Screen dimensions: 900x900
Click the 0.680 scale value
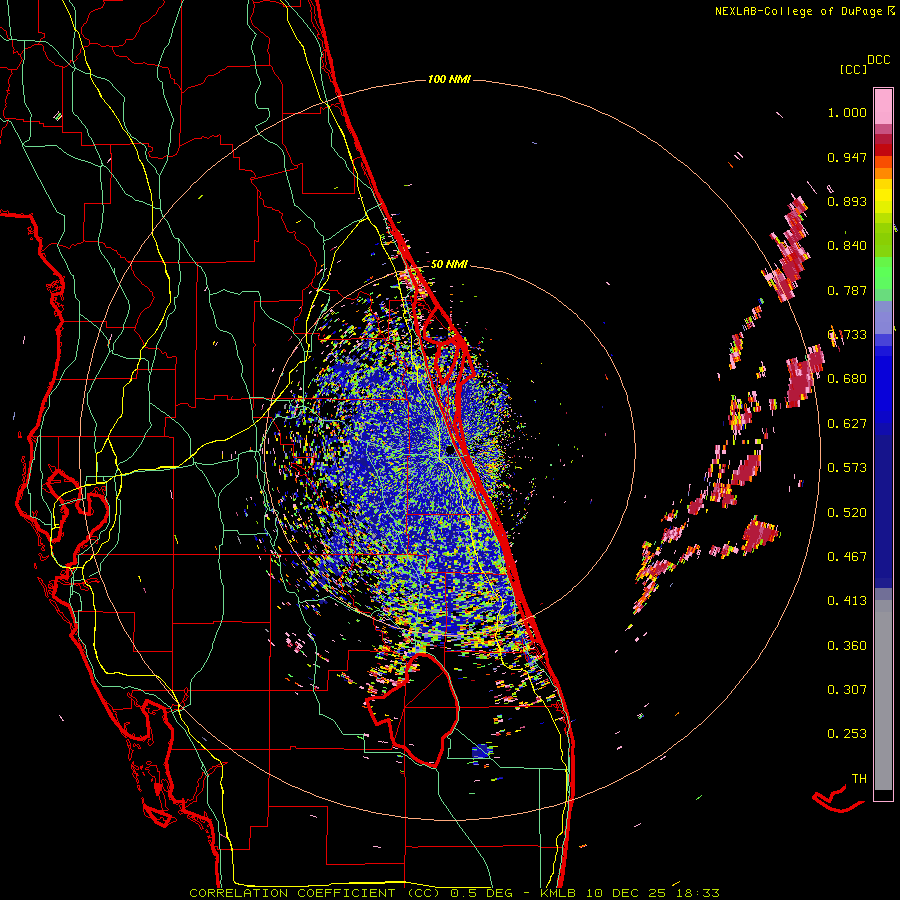847,379
